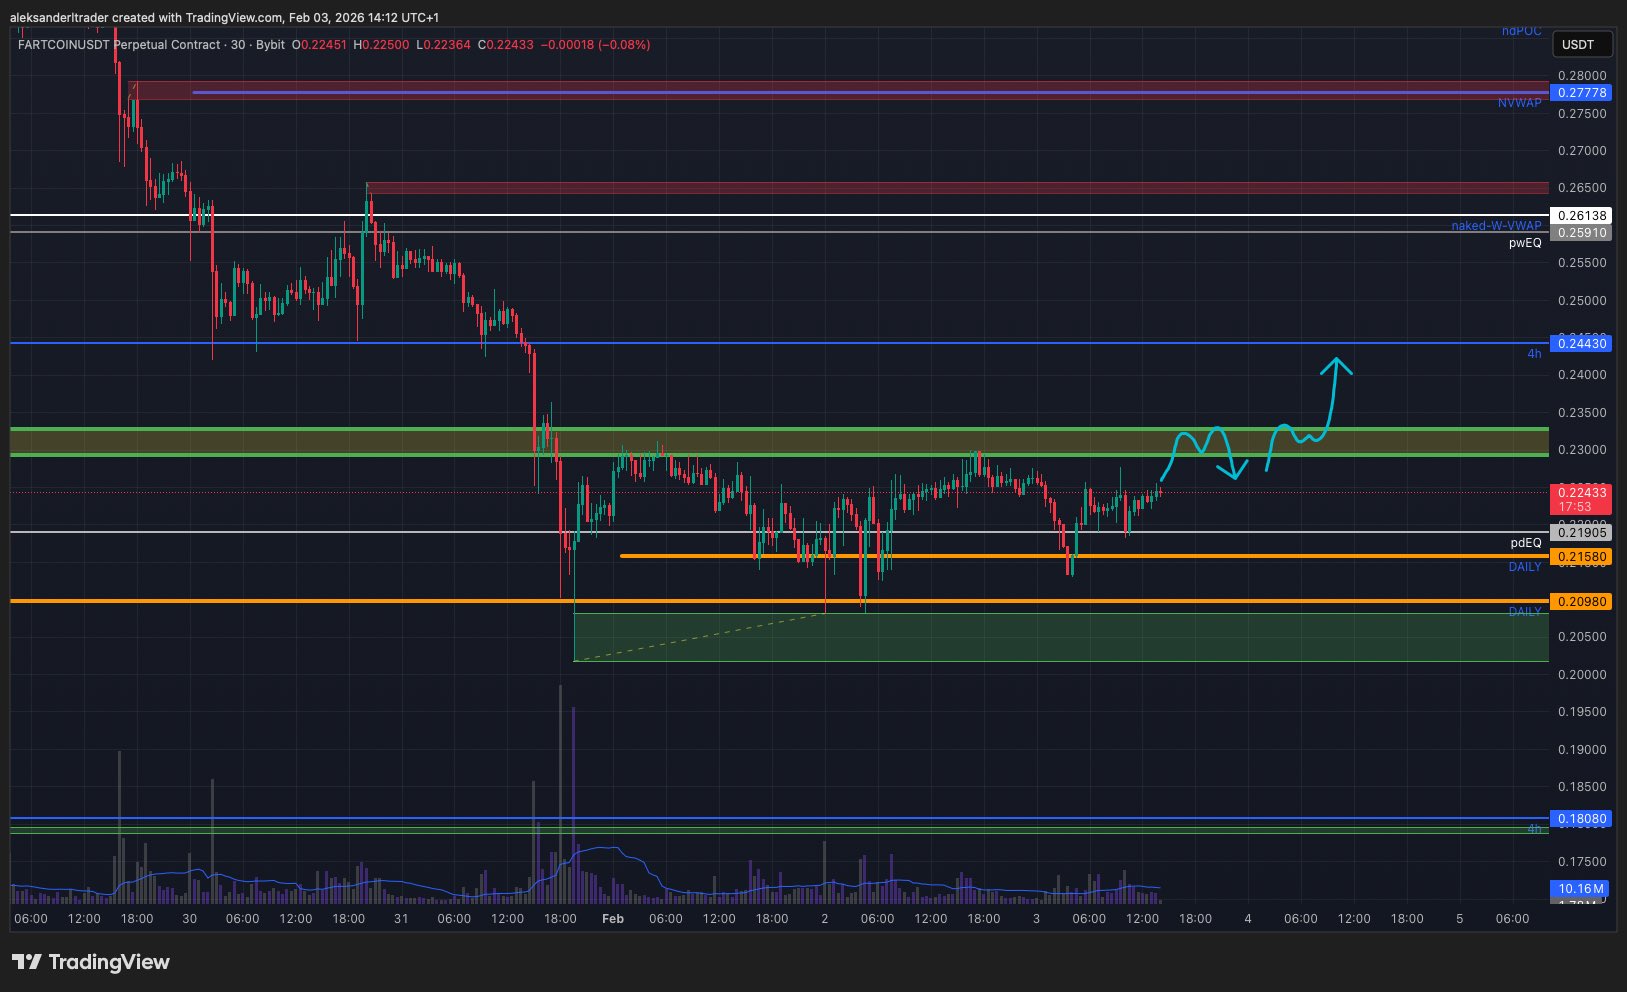Click the blue 0.18080 price label
This screenshot has width=1627, height=992.
click(x=1580, y=819)
